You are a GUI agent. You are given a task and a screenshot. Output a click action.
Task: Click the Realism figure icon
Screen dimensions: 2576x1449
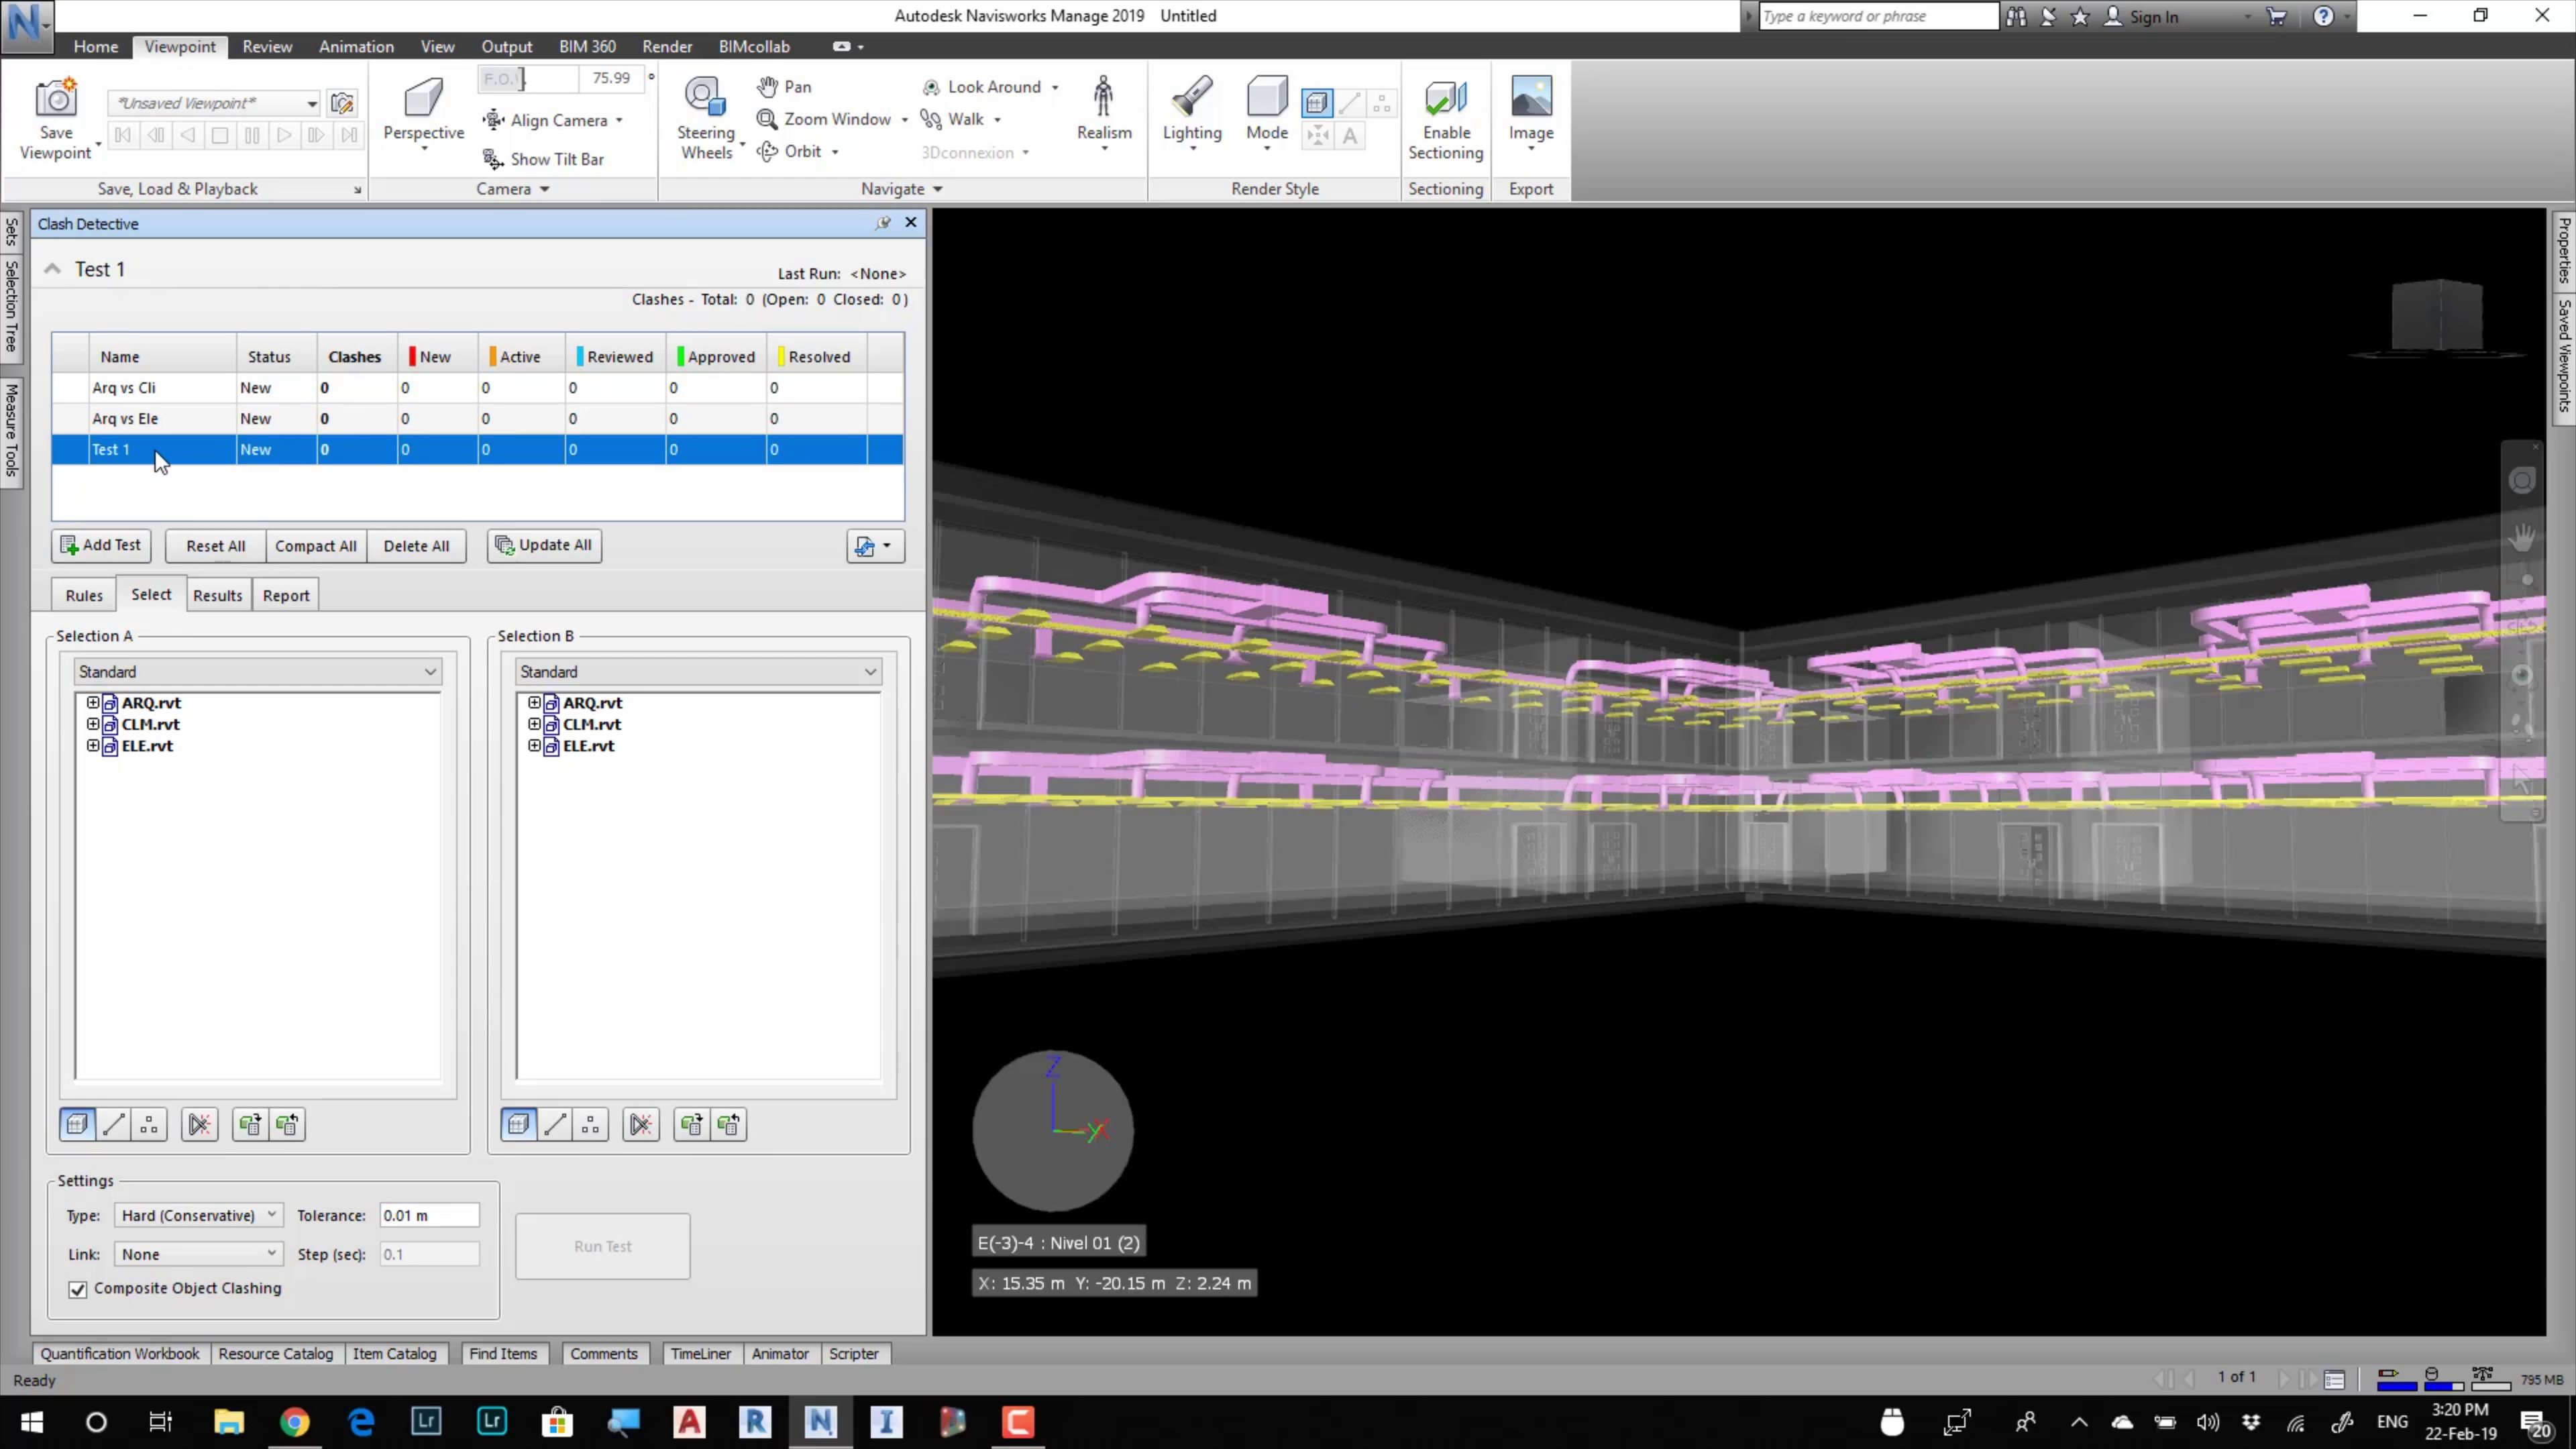pyautogui.click(x=1103, y=97)
